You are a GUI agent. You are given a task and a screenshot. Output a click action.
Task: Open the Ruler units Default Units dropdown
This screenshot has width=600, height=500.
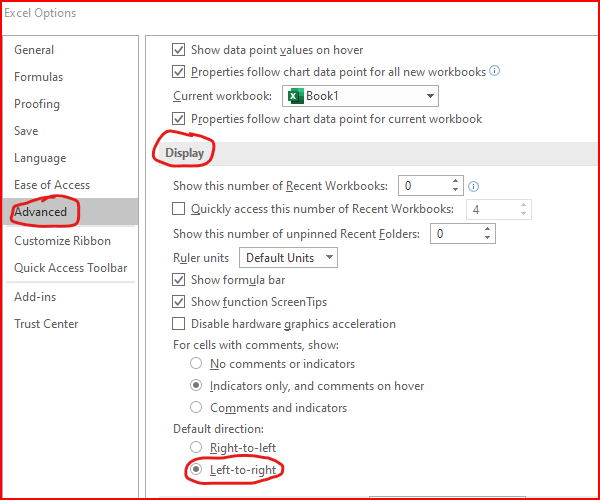point(288,257)
